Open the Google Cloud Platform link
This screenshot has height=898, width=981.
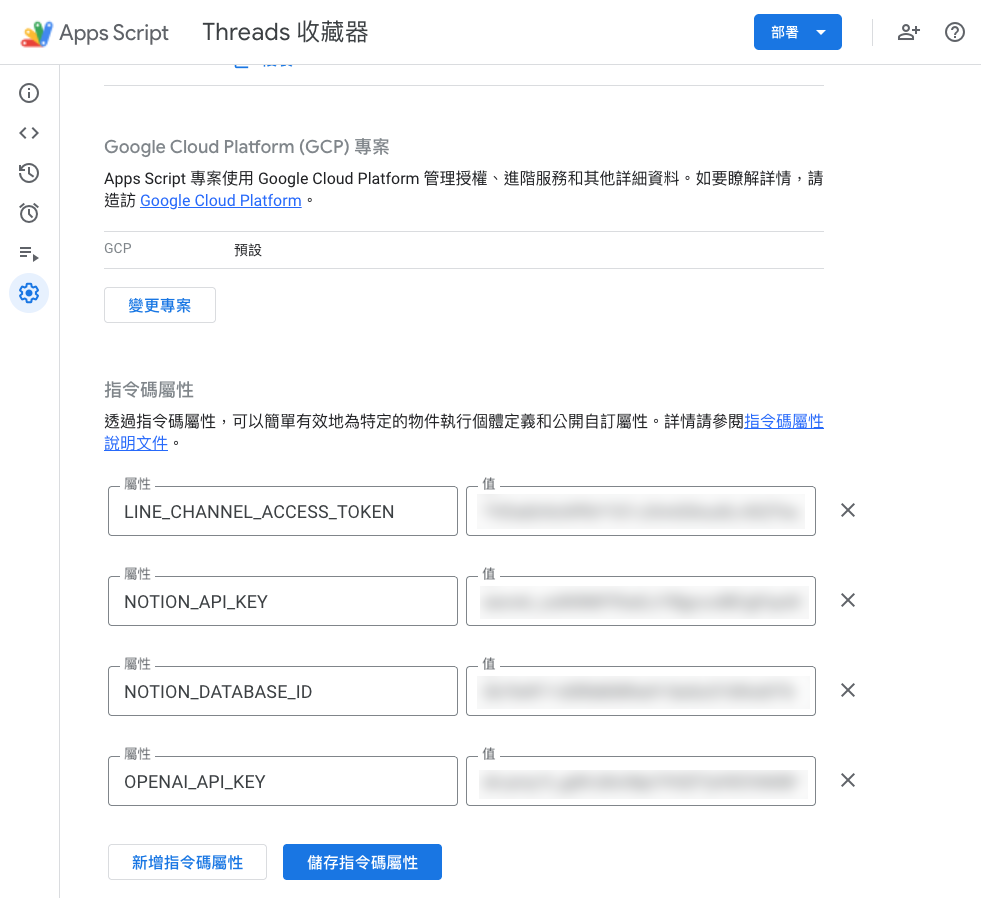pos(220,200)
